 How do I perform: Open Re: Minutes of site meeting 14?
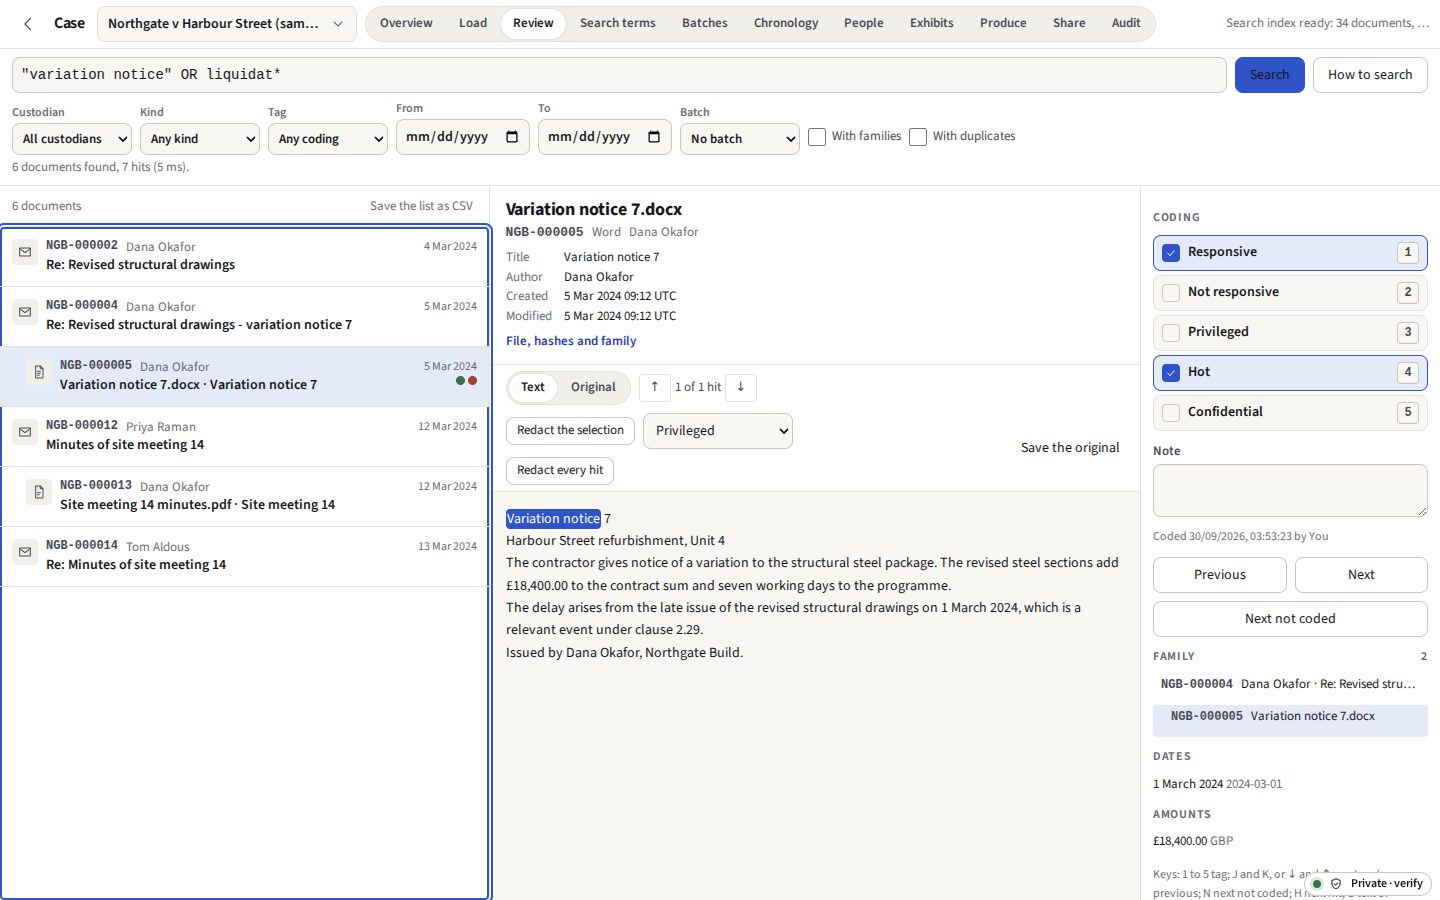[x=245, y=556]
